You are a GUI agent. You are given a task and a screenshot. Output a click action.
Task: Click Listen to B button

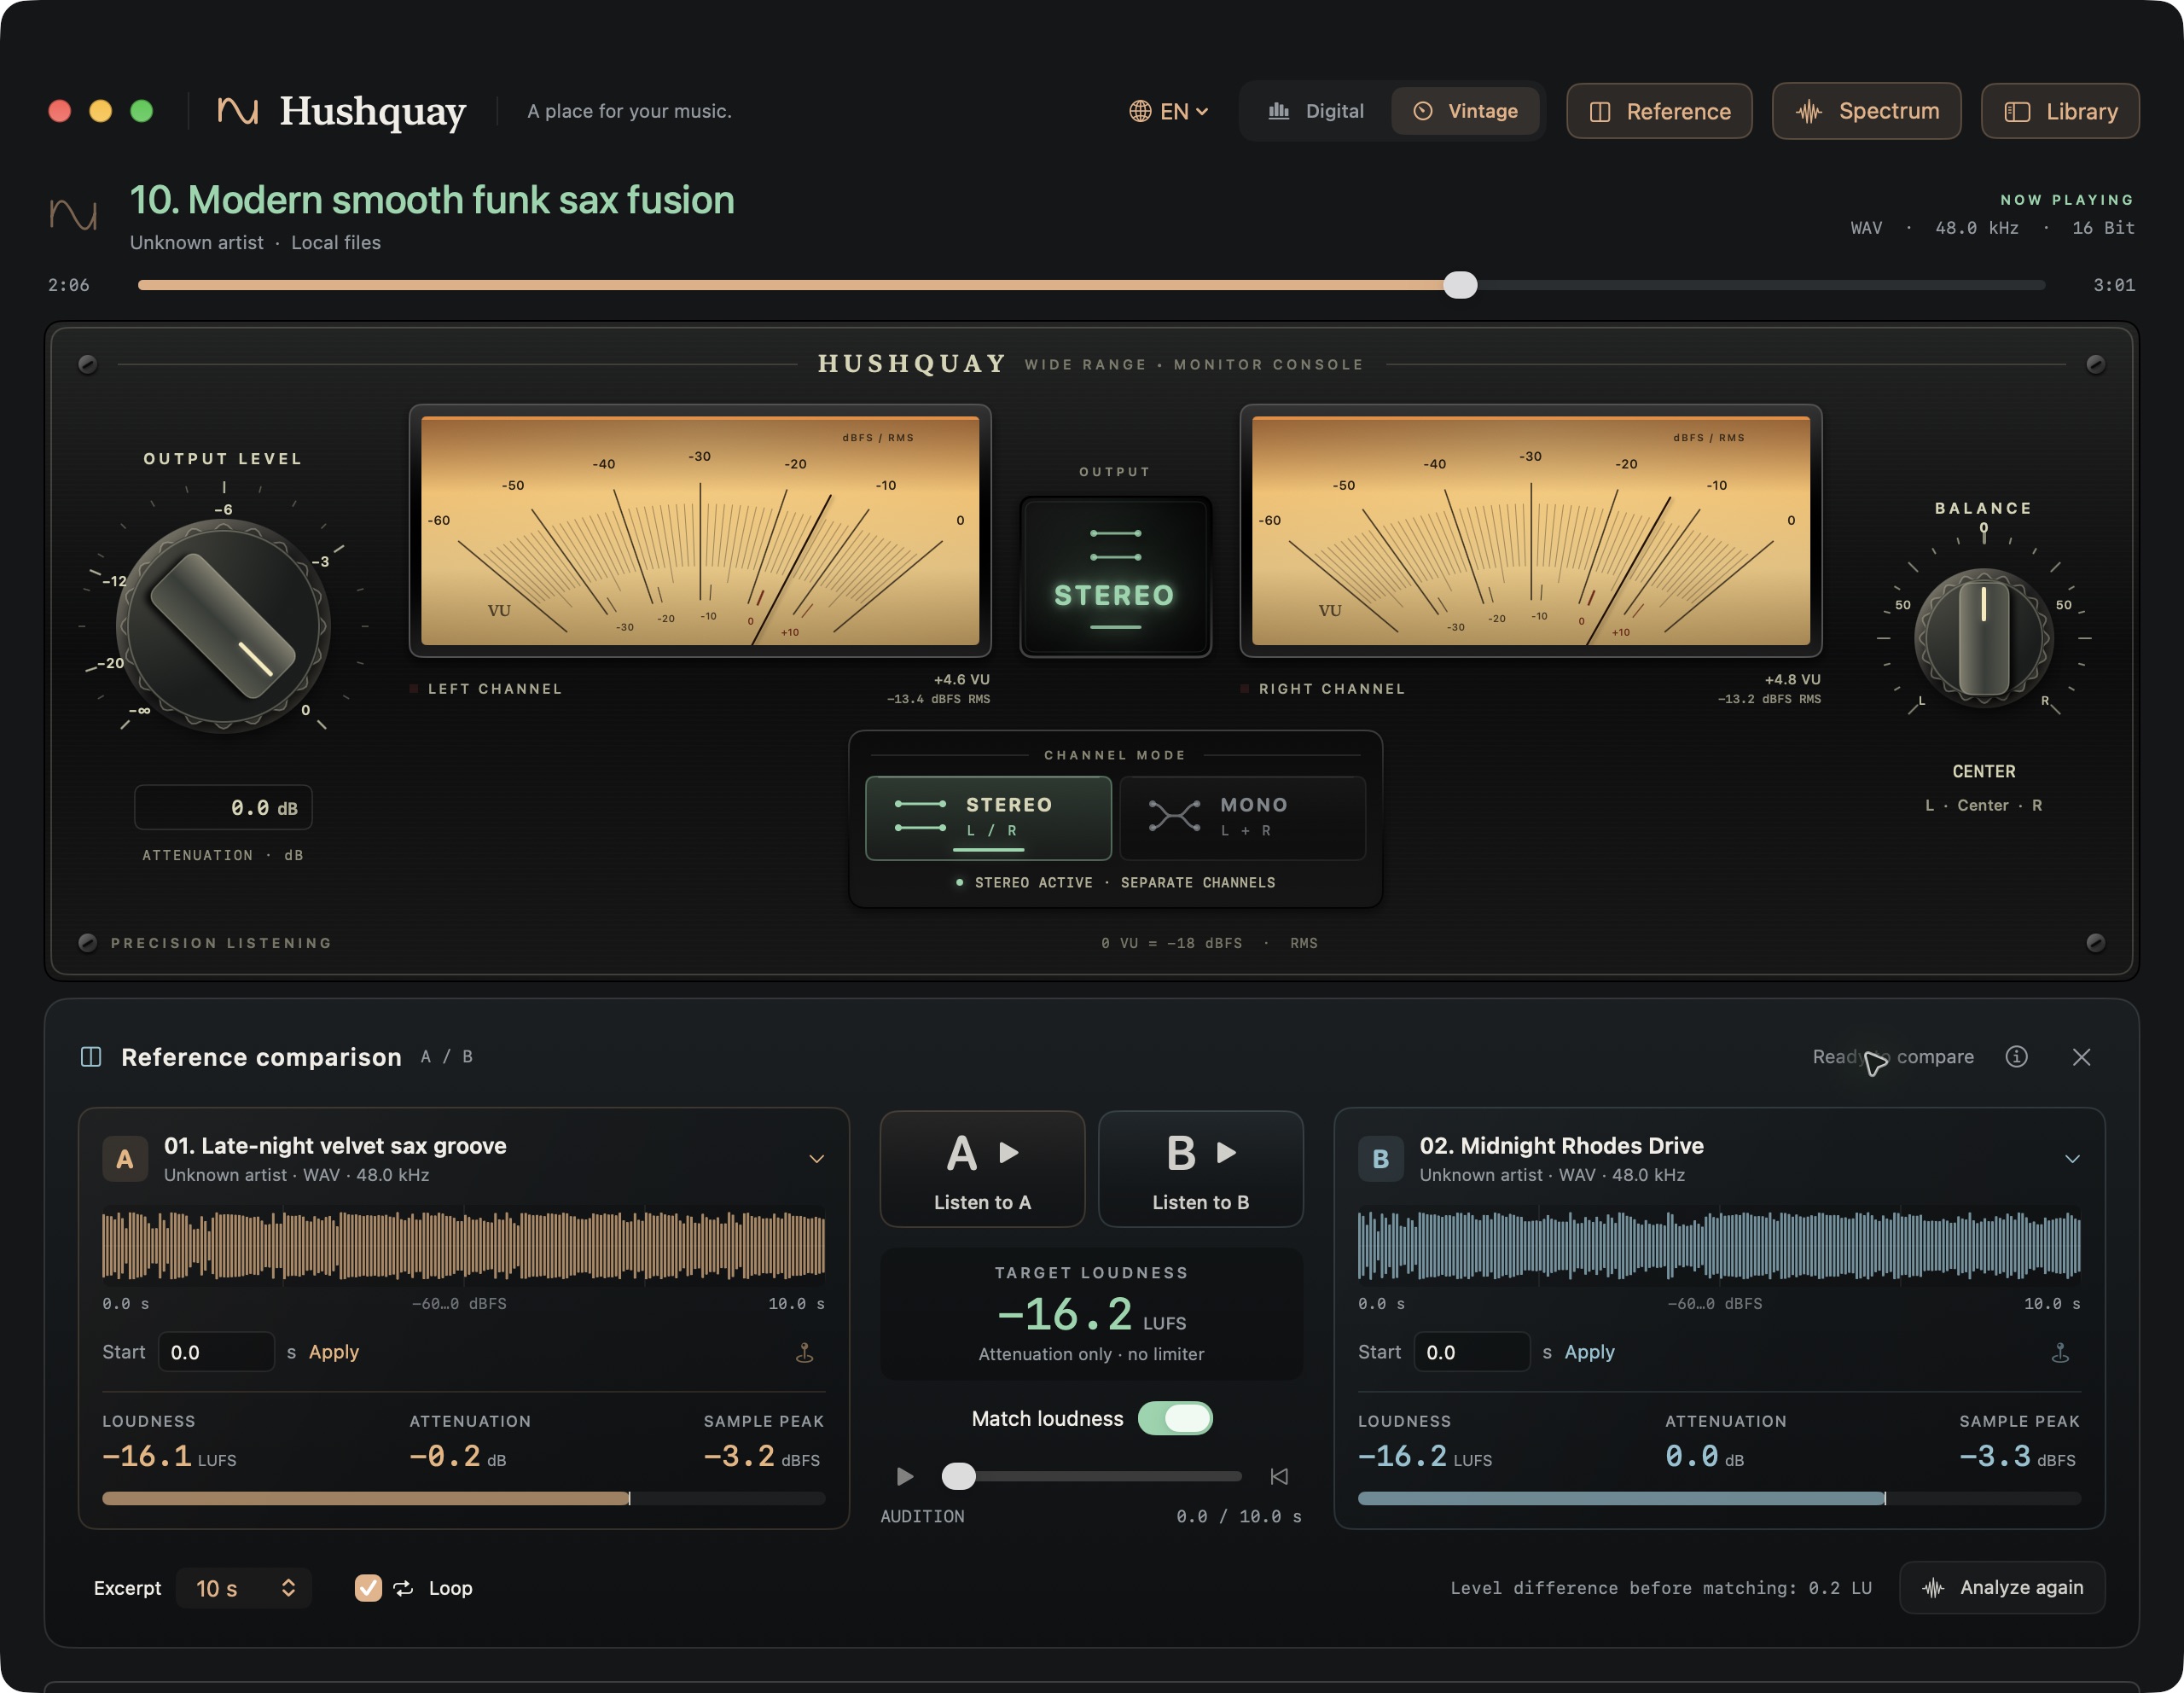tap(1200, 1169)
